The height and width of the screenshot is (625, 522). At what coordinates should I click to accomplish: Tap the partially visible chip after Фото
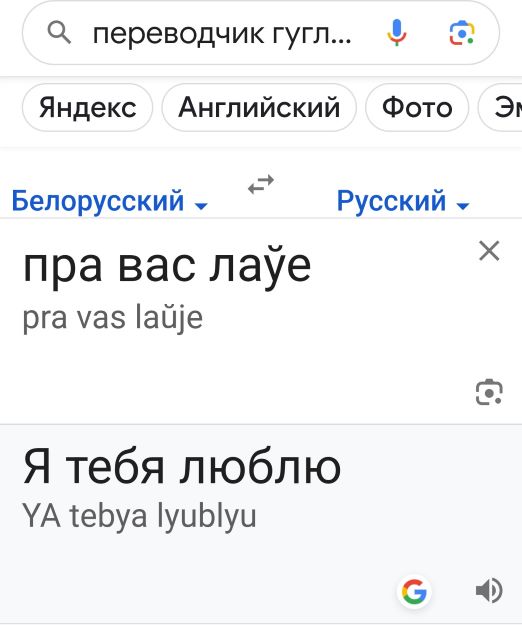(x=500, y=108)
